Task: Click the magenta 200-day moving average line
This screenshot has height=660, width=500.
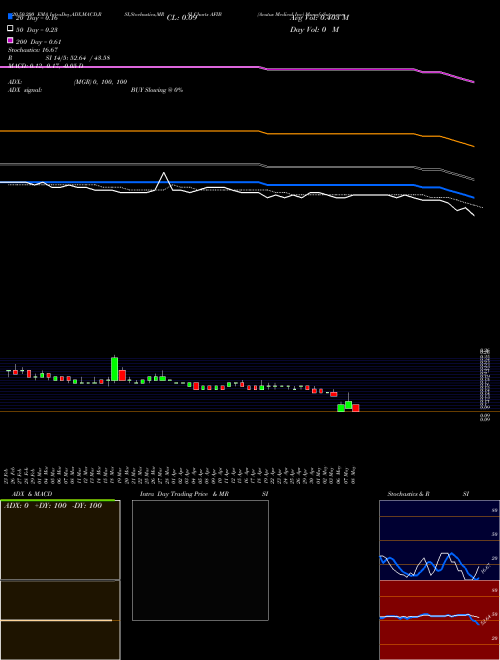Action: pyautogui.click(x=237, y=68)
